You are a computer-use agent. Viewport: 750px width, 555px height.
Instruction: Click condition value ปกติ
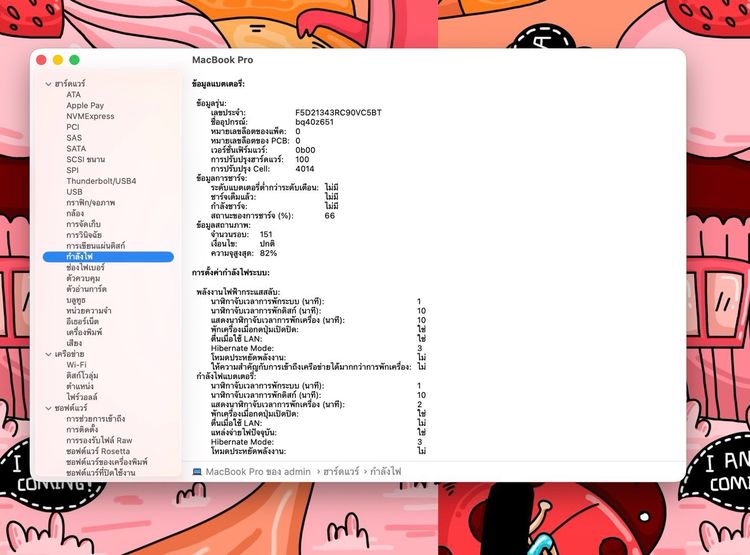click(x=267, y=244)
